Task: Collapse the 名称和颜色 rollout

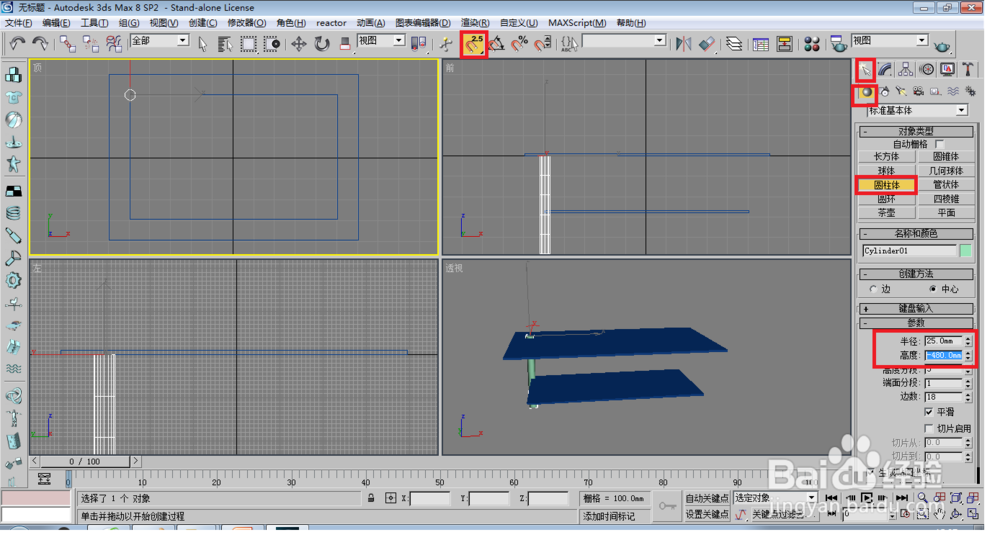Action: (x=916, y=234)
